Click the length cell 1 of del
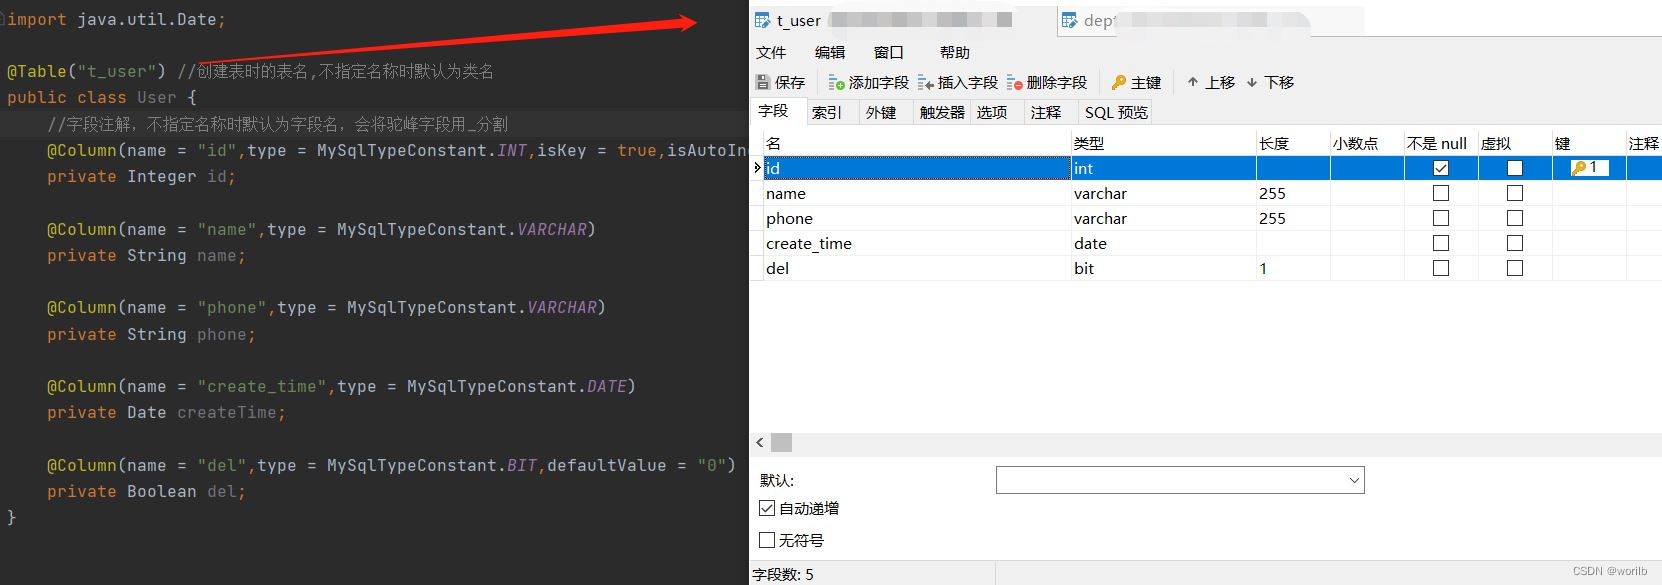 coord(1293,268)
